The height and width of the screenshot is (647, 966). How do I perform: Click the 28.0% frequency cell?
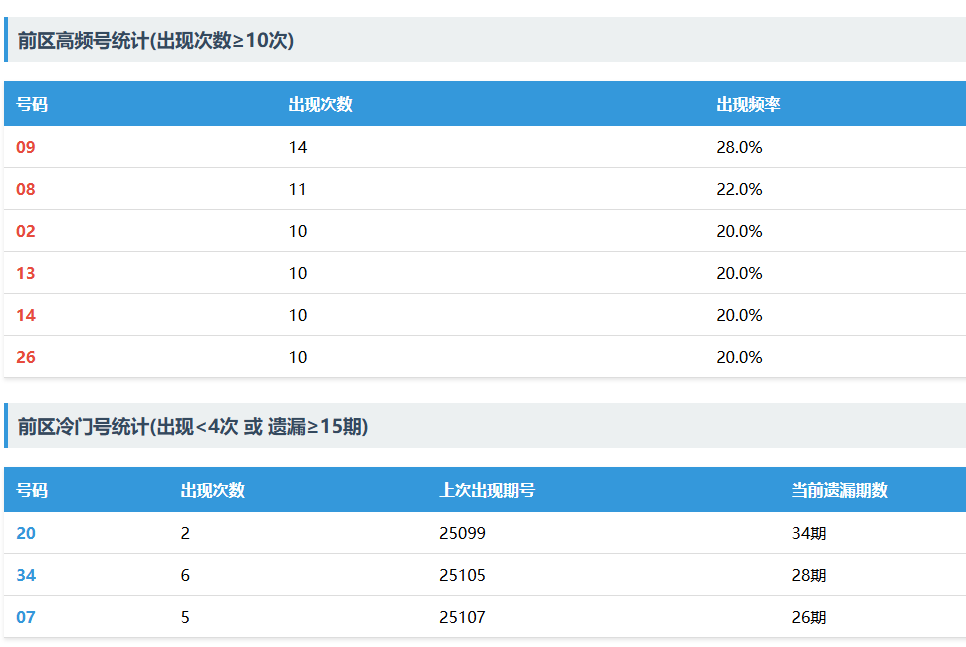(x=739, y=147)
